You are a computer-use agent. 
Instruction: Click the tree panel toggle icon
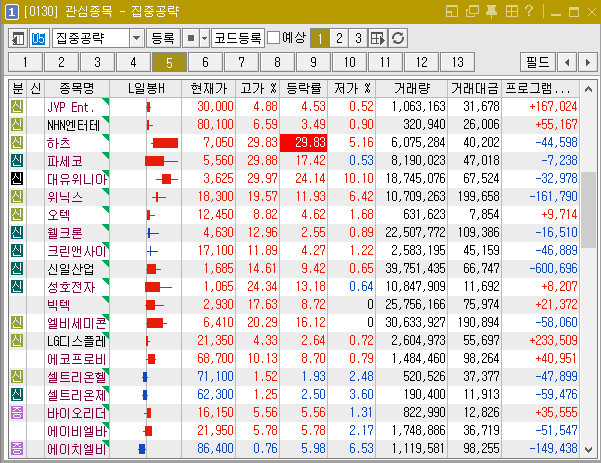pos(18,38)
